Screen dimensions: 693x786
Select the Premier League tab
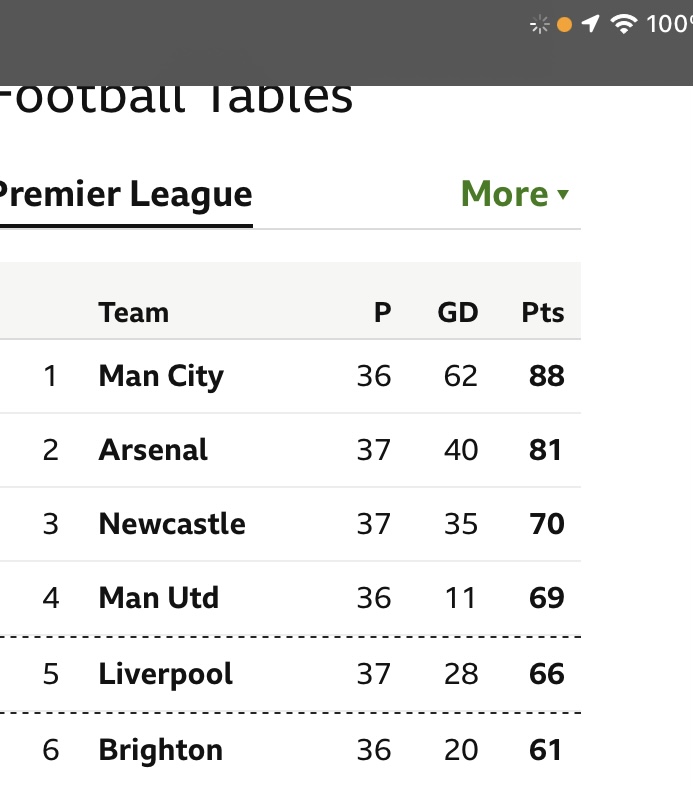click(125, 194)
